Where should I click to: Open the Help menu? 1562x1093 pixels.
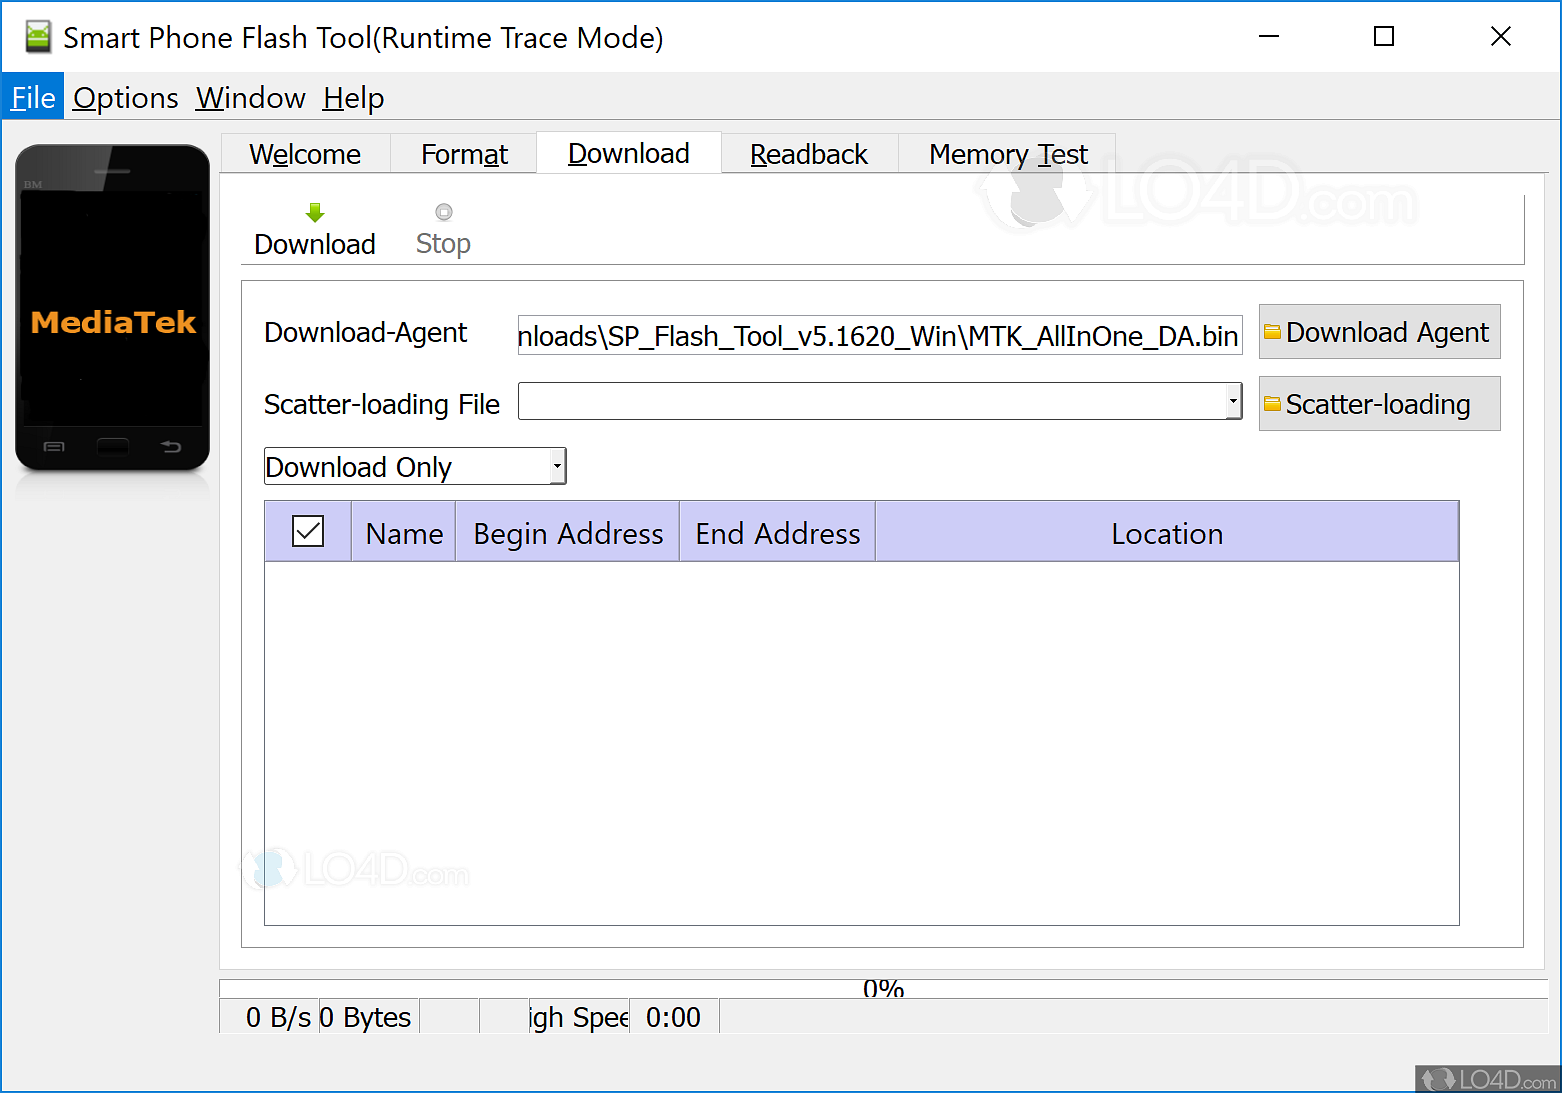click(354, 97)
